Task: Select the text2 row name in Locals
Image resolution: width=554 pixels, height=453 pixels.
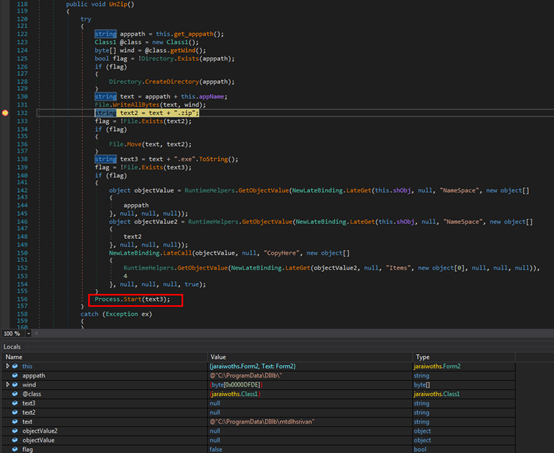Action: point(29,412)
